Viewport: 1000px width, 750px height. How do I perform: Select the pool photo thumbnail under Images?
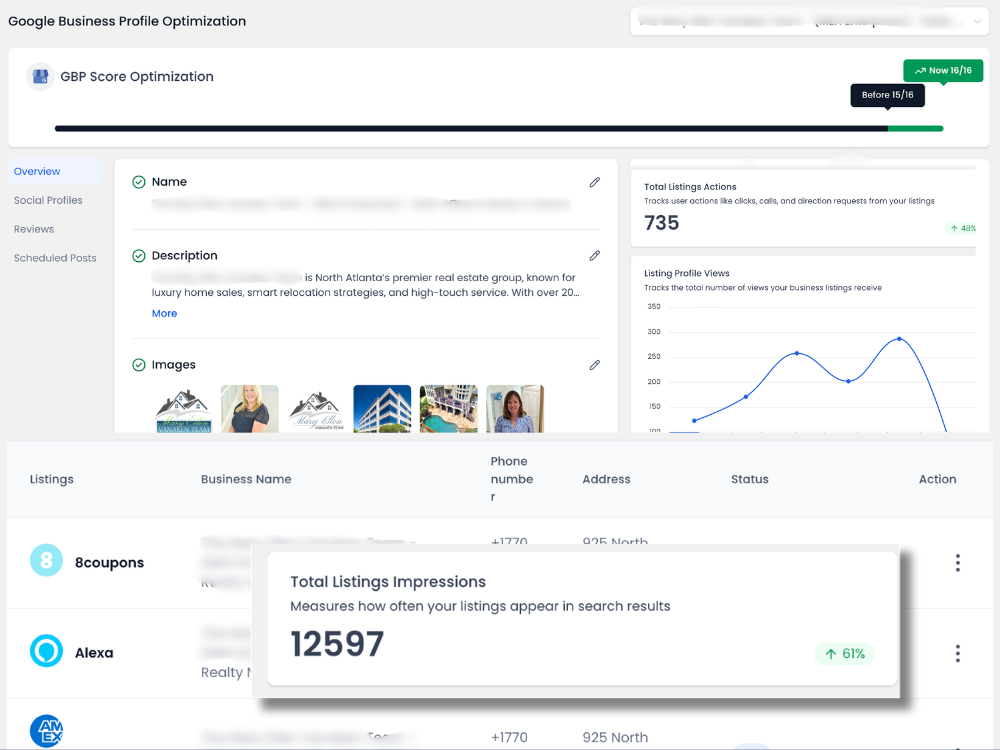click(448, 408)
